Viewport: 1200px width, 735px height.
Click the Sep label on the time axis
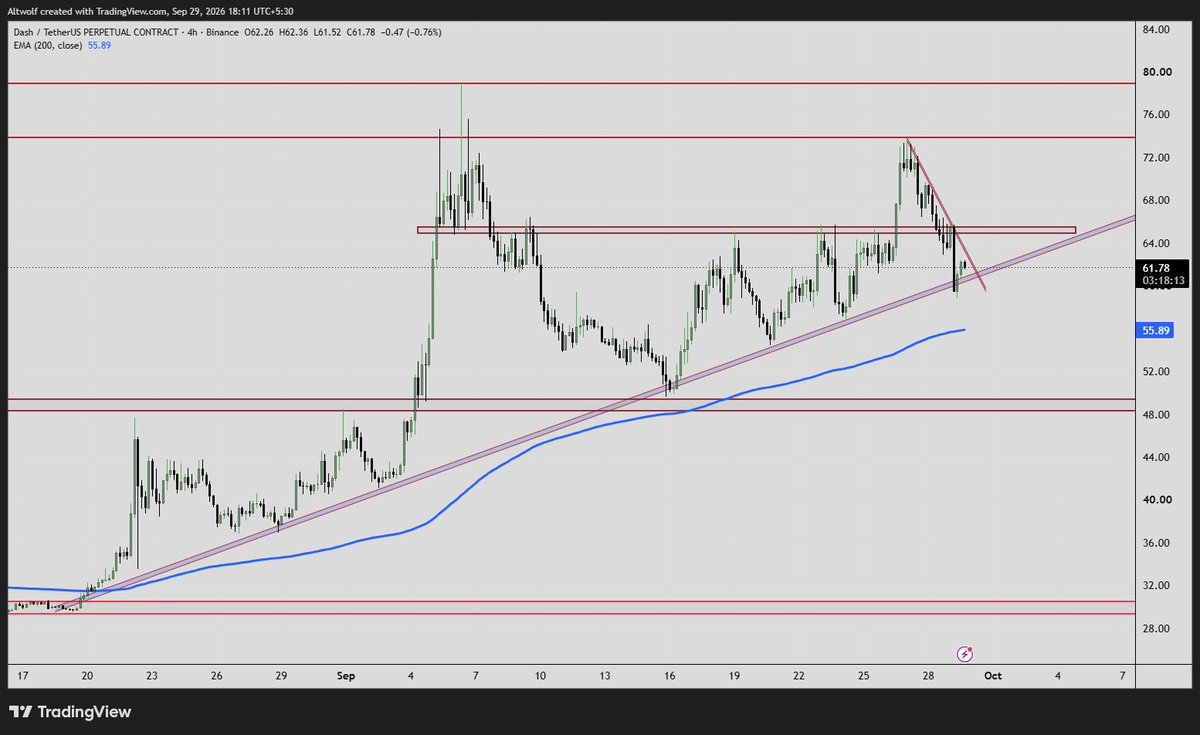[x=346, y=676]
